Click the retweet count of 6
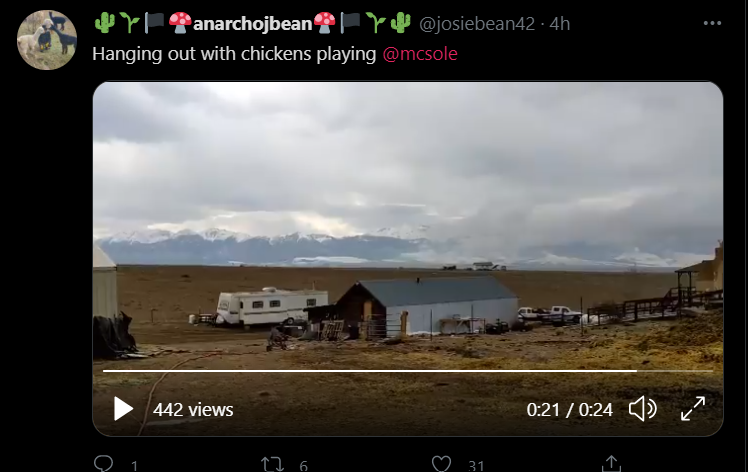The width and height of the screenshot is (748, 472). tap(303, 466)
